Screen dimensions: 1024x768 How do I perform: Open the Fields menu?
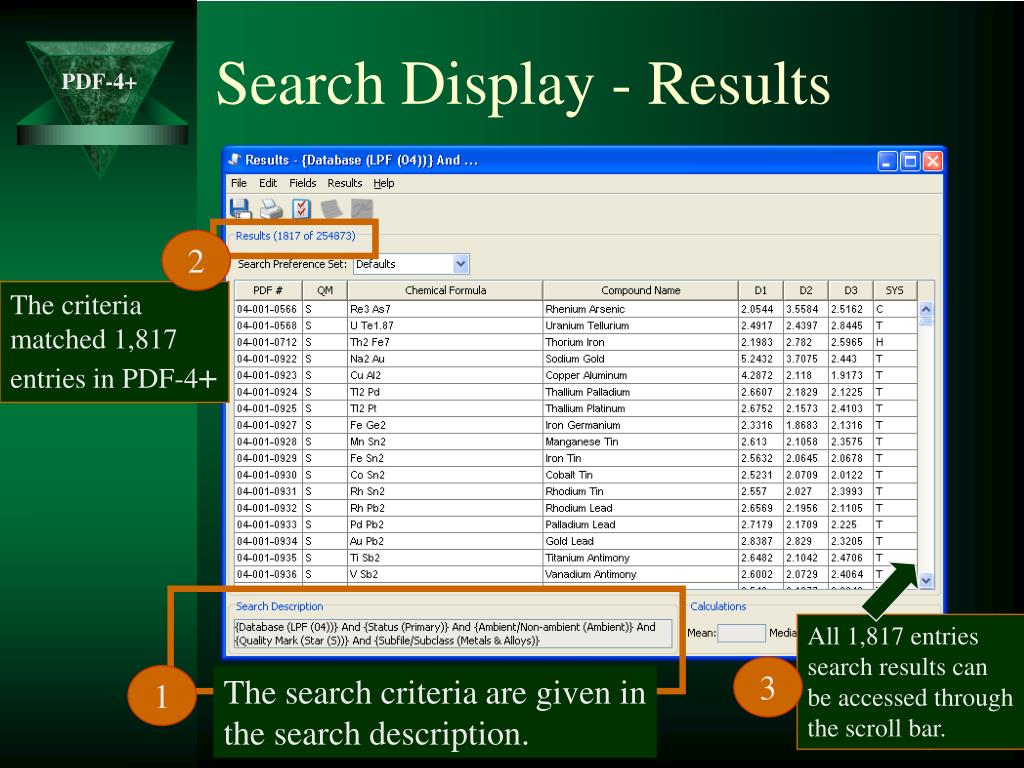point(302,184)
